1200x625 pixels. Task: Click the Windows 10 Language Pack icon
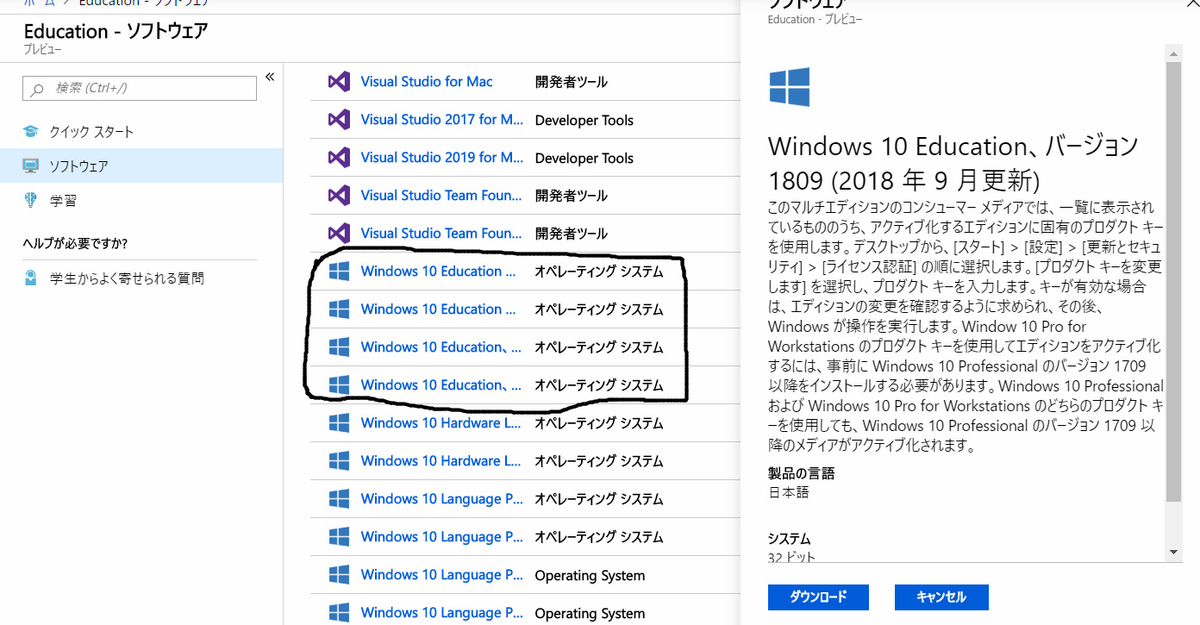339,499
